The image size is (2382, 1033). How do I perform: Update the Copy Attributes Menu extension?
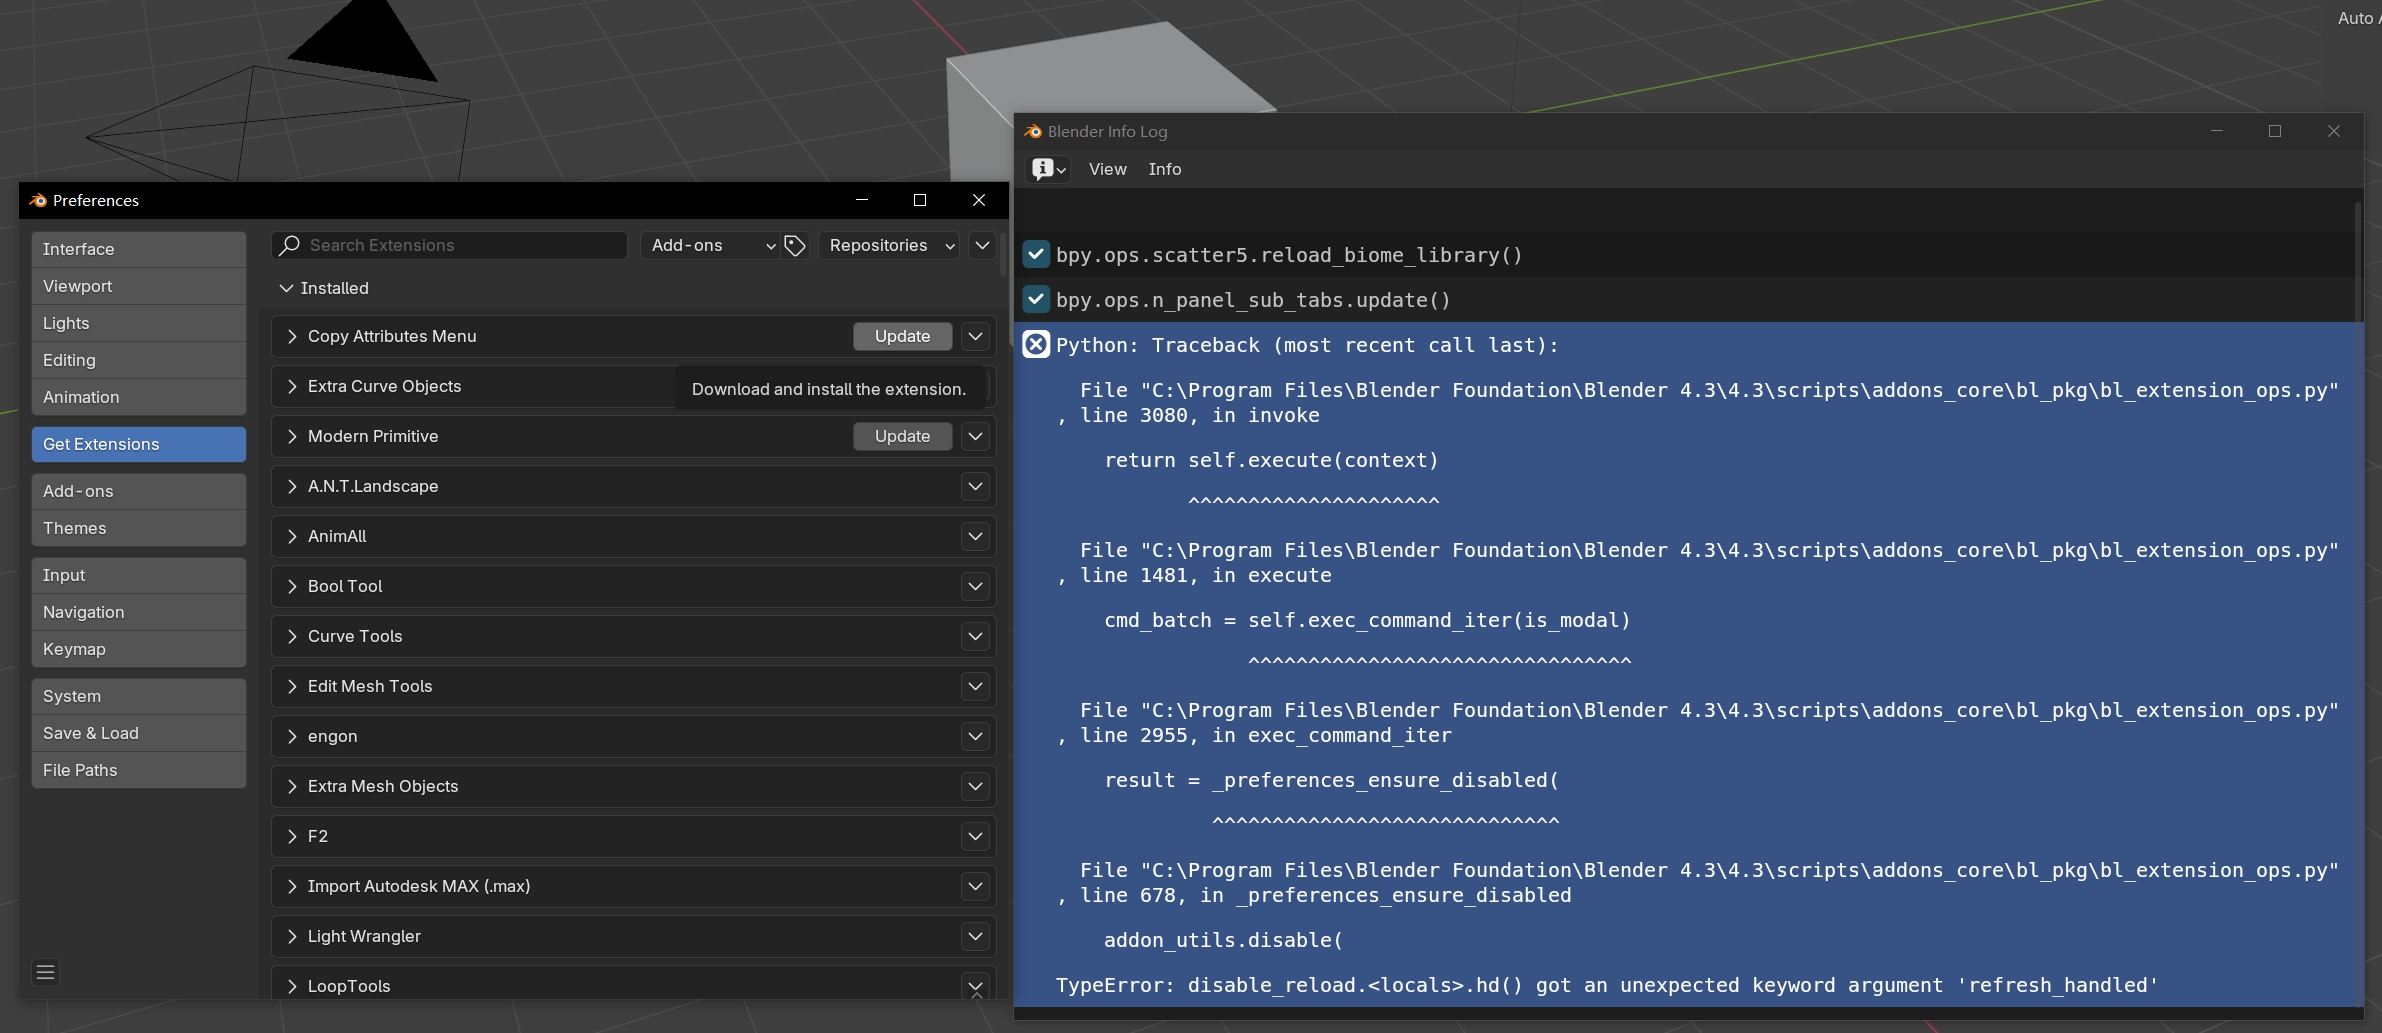901,336
